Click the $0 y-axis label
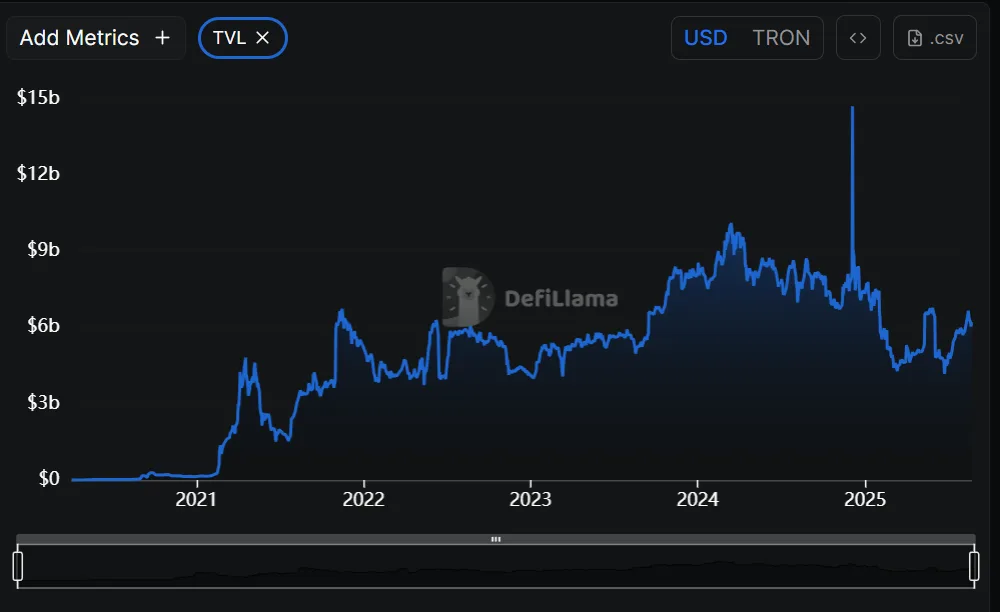The width and height of the screenshot is (1000, 612). point(49,479)
